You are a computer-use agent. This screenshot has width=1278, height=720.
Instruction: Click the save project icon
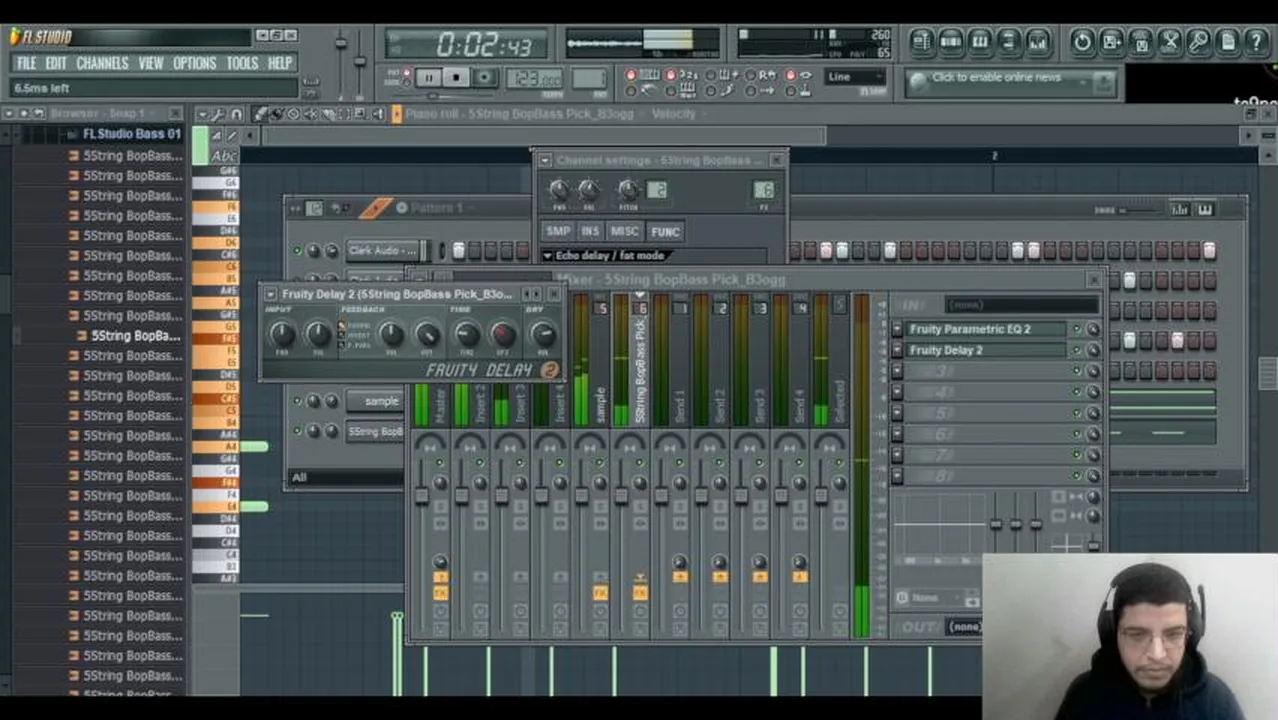tap(1112, 42)
